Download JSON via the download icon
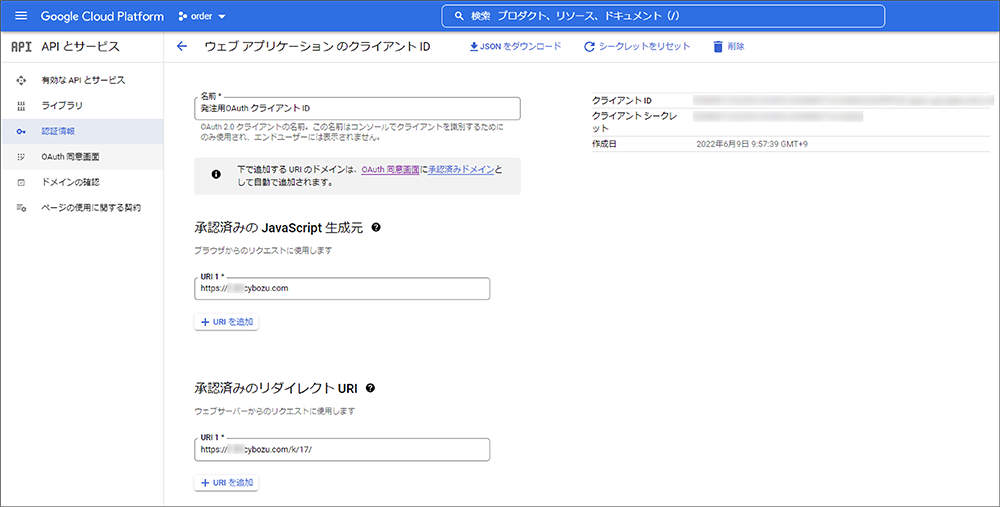Screen dimensions: 1000x507 [x=474, y=47]
